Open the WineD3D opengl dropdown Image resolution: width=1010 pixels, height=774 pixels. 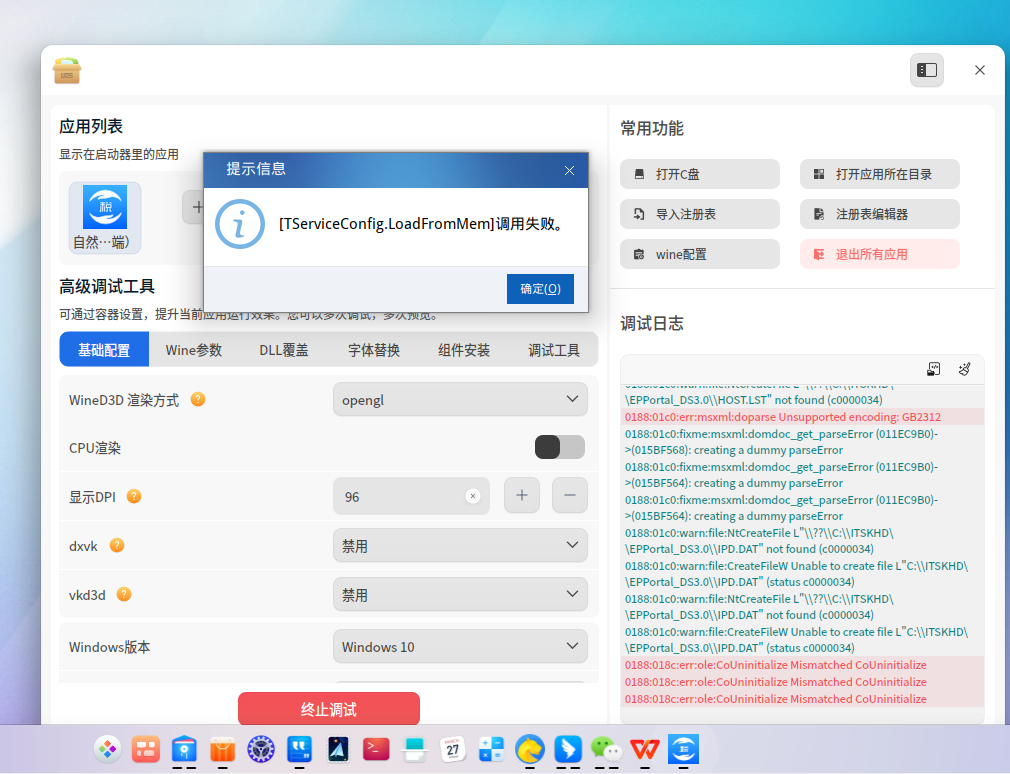click(x=460, y=399)
